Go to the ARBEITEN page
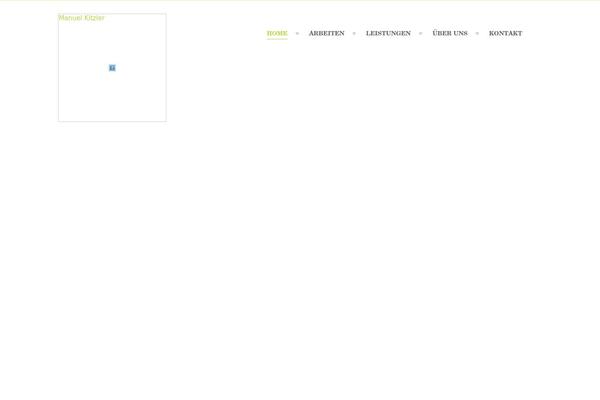 coord(326,33)
